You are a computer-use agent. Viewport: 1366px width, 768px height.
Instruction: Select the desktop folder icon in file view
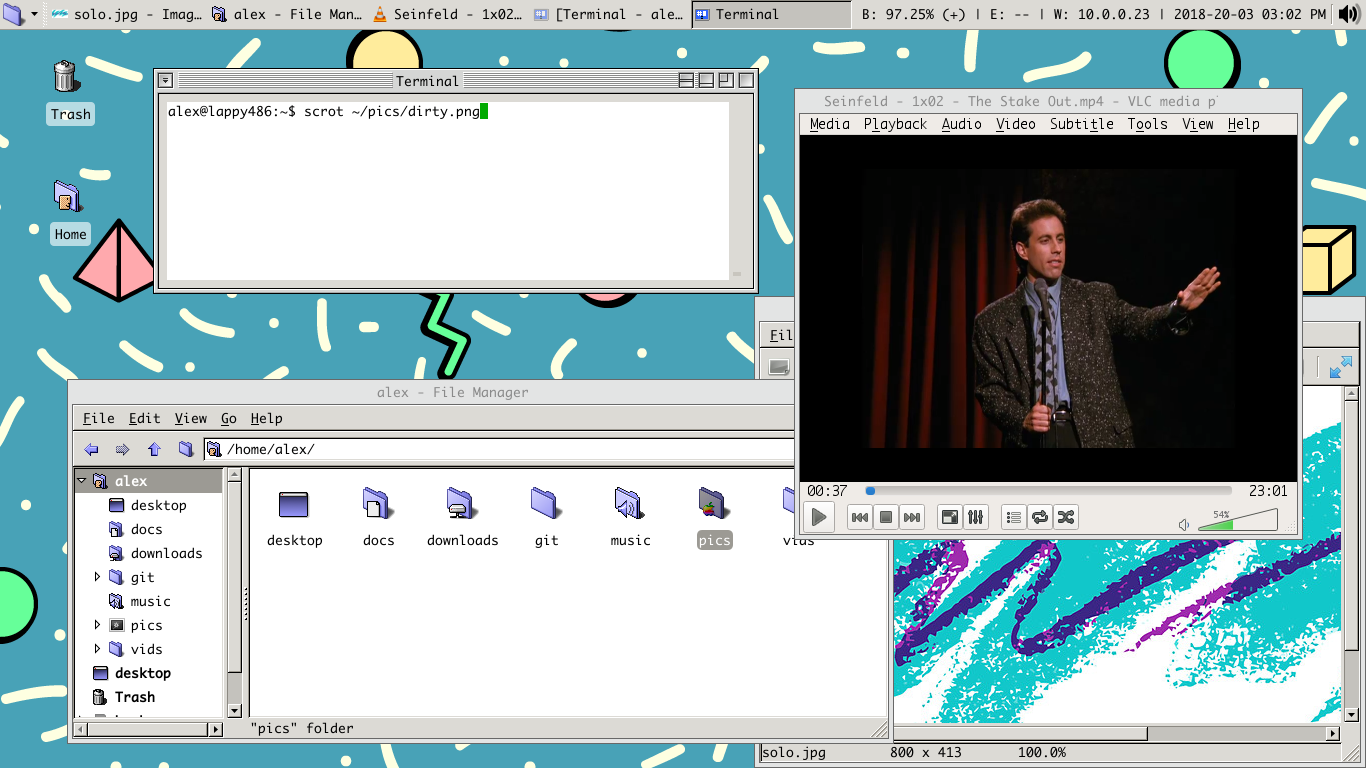point(294,505)
